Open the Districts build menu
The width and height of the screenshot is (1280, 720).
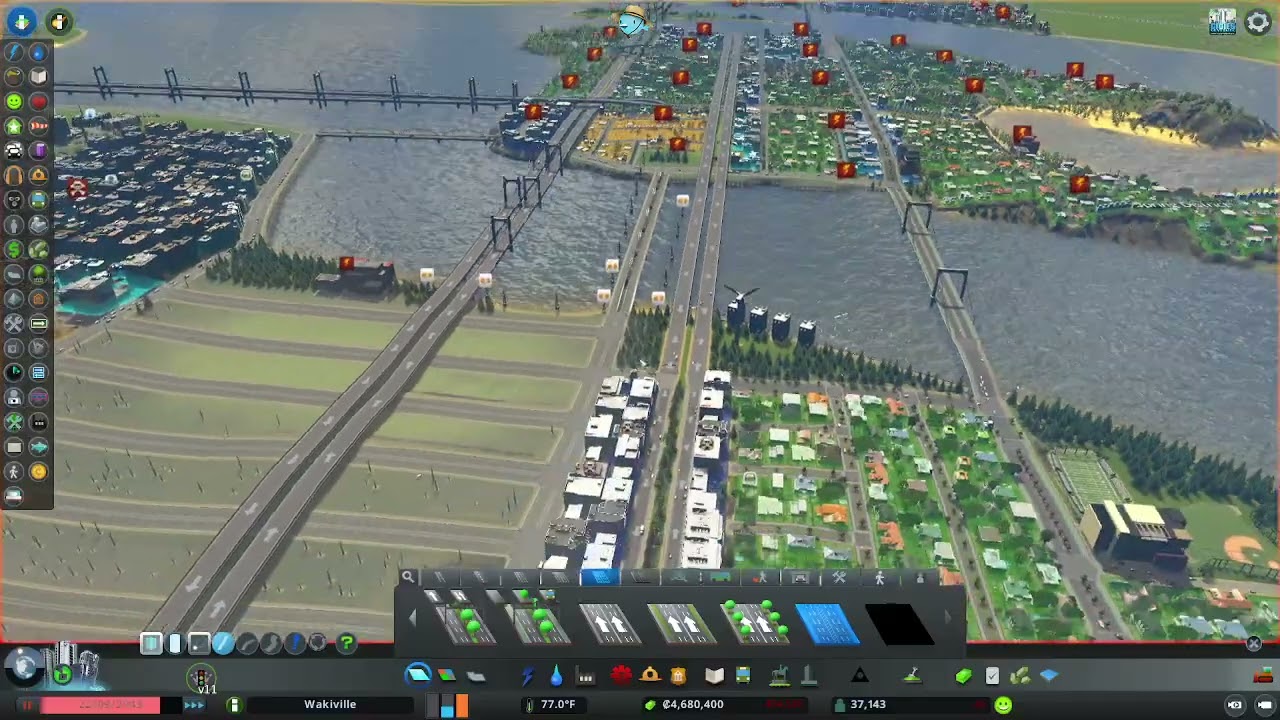click(476, 677)
